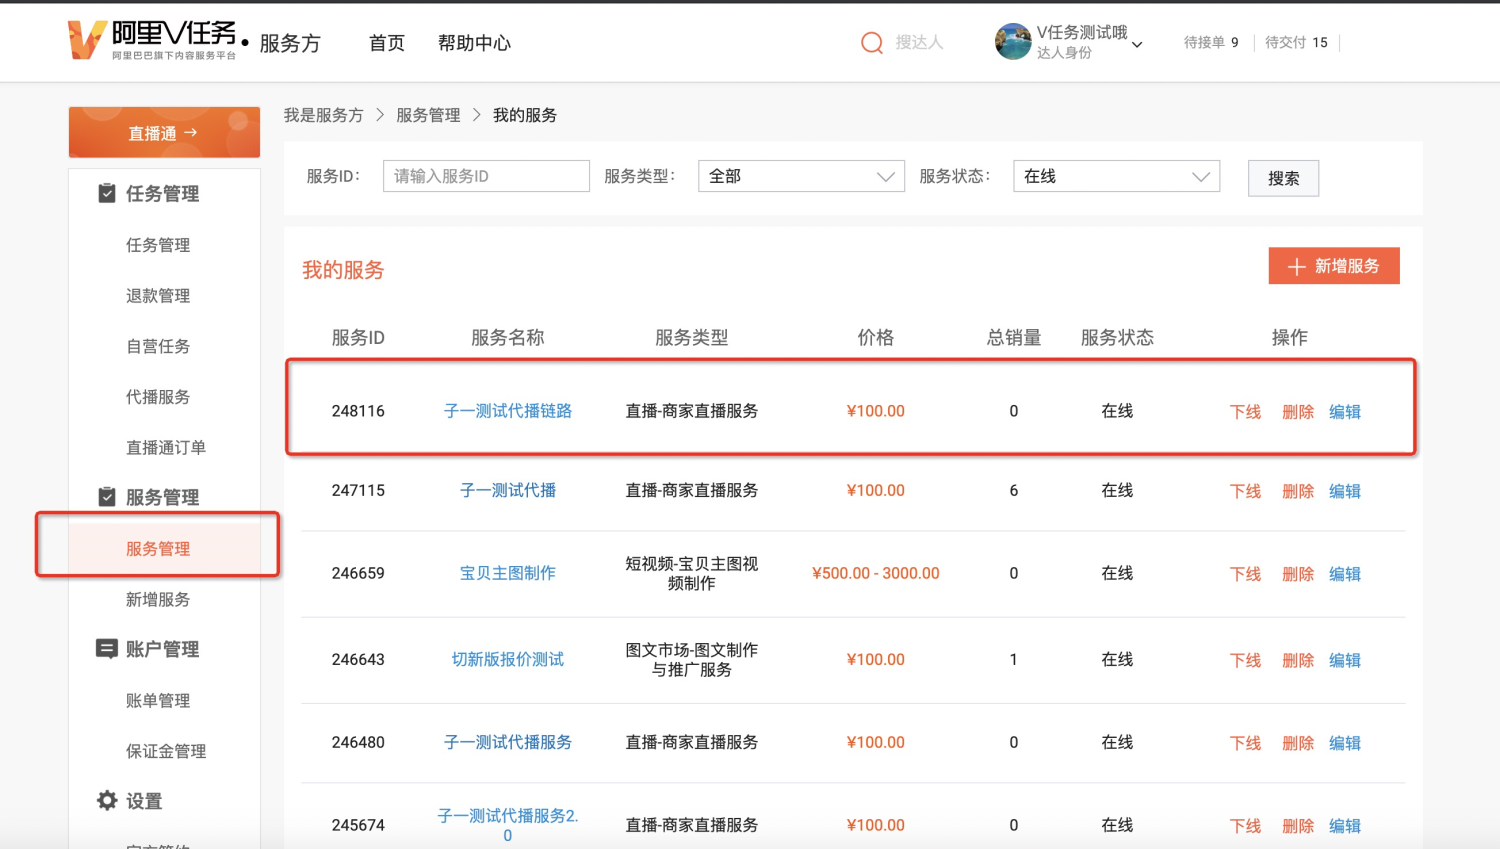Click service ID 246659 cell

coord(358,573)
